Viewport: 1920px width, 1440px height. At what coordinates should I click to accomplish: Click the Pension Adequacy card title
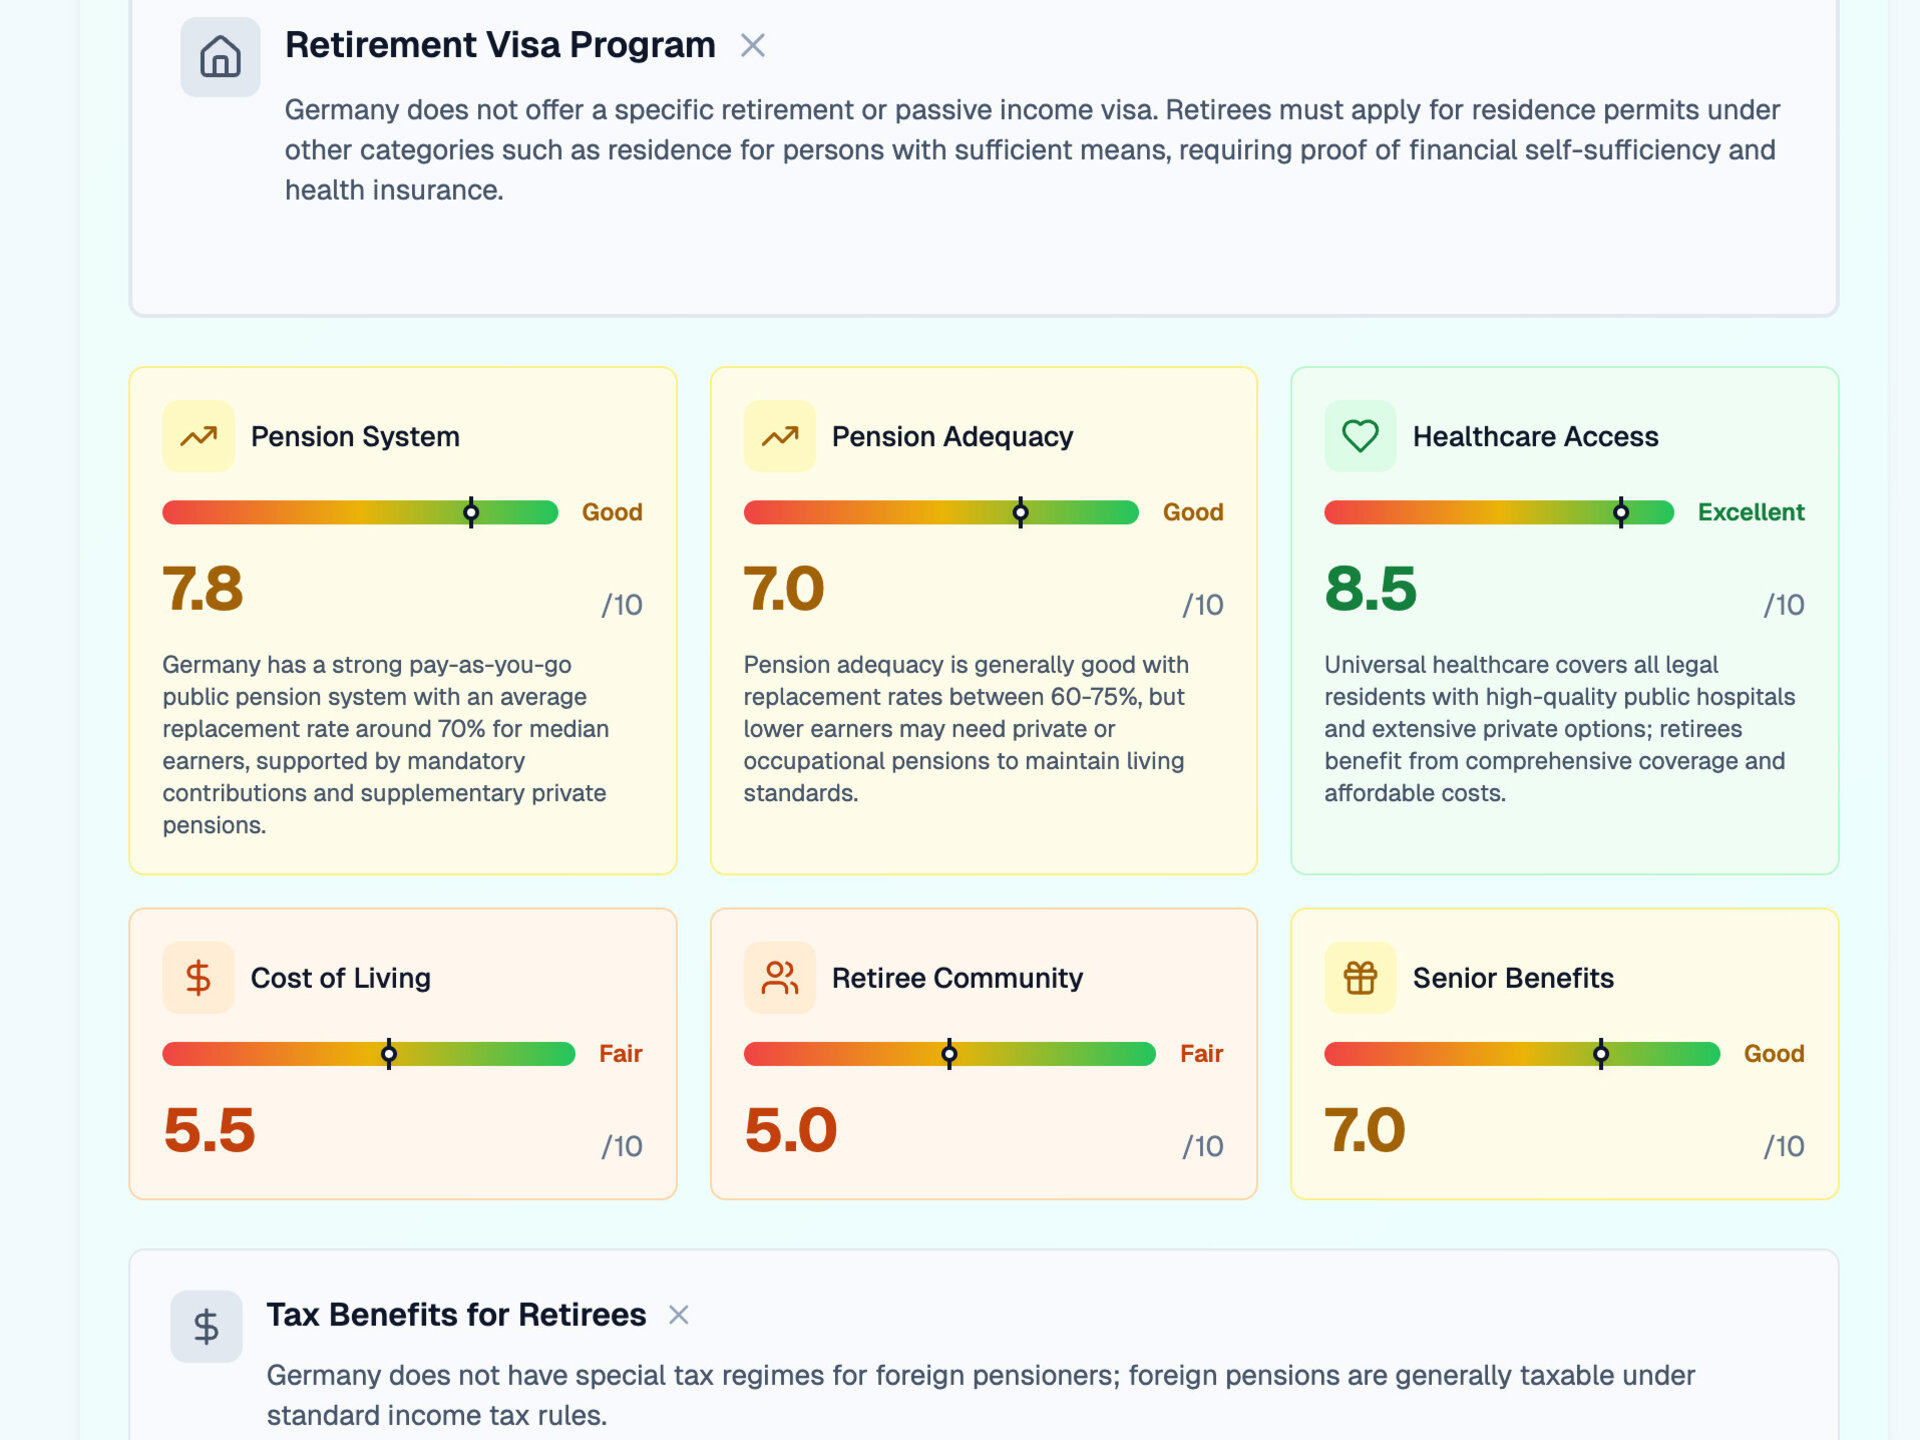tap(952, 436)
